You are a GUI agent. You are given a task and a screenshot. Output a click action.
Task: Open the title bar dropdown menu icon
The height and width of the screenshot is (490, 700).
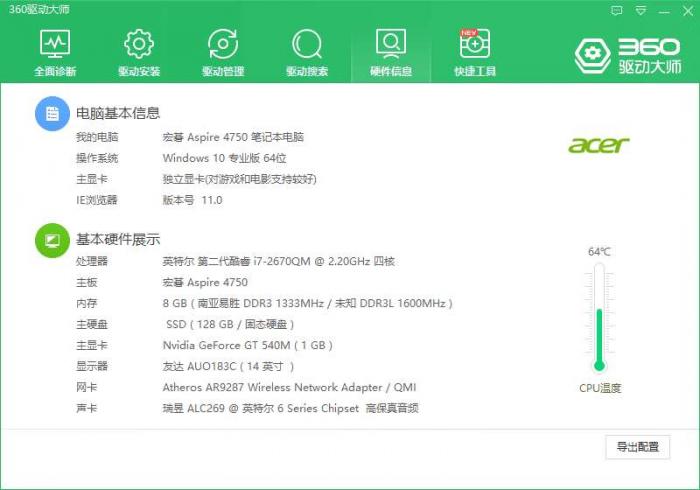(641, 11)
